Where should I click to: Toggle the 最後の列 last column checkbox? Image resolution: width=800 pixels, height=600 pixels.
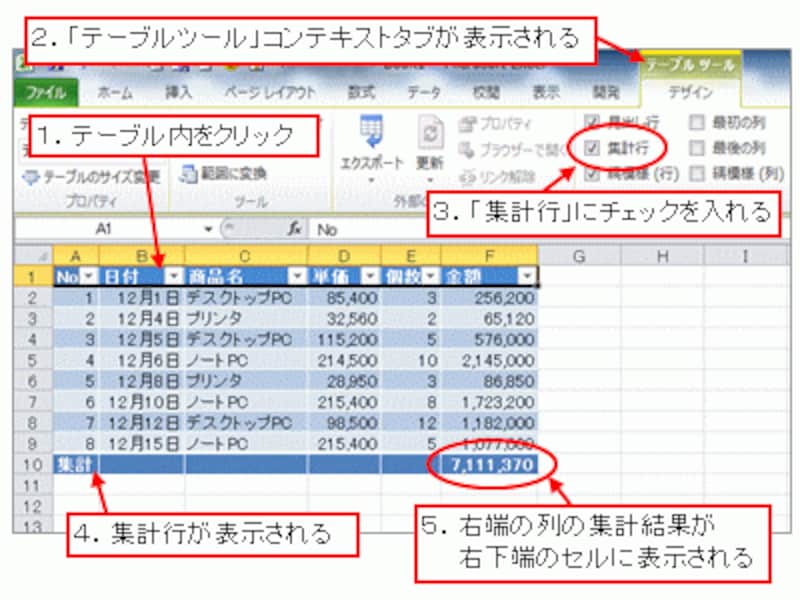point(696,148)
